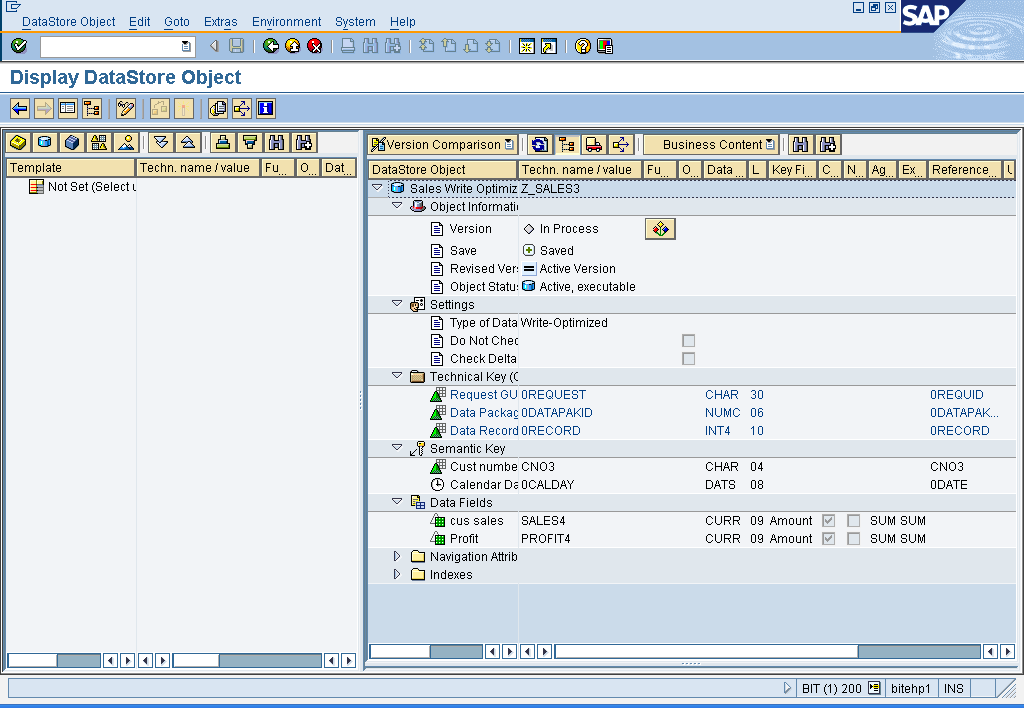The width and height of the screenshot is (1024, 708).
Task: Click the red Cancel icon
Action: click(315, 46)
